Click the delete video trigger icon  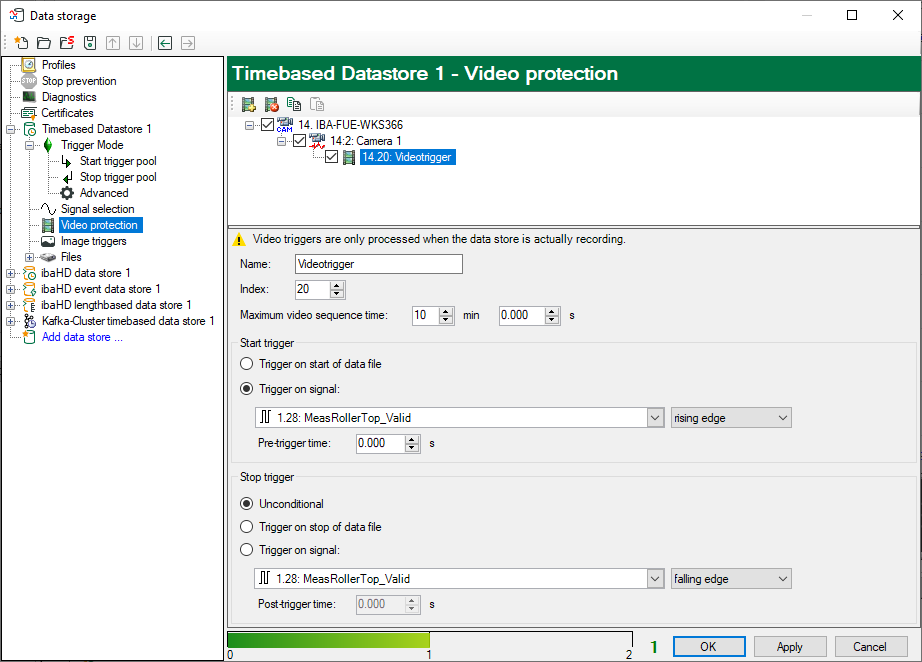[x=271, y=104]
